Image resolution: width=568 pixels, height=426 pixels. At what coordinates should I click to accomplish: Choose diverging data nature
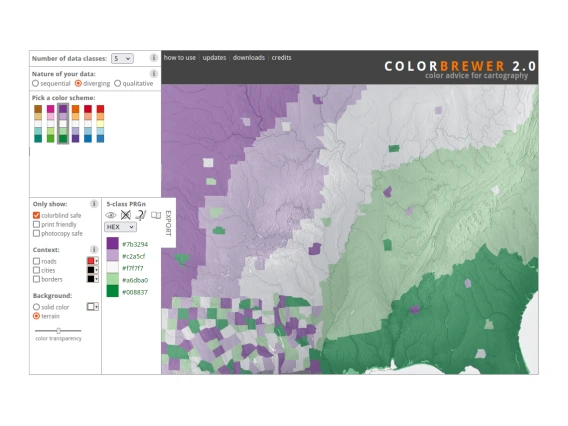click(78, 83)
